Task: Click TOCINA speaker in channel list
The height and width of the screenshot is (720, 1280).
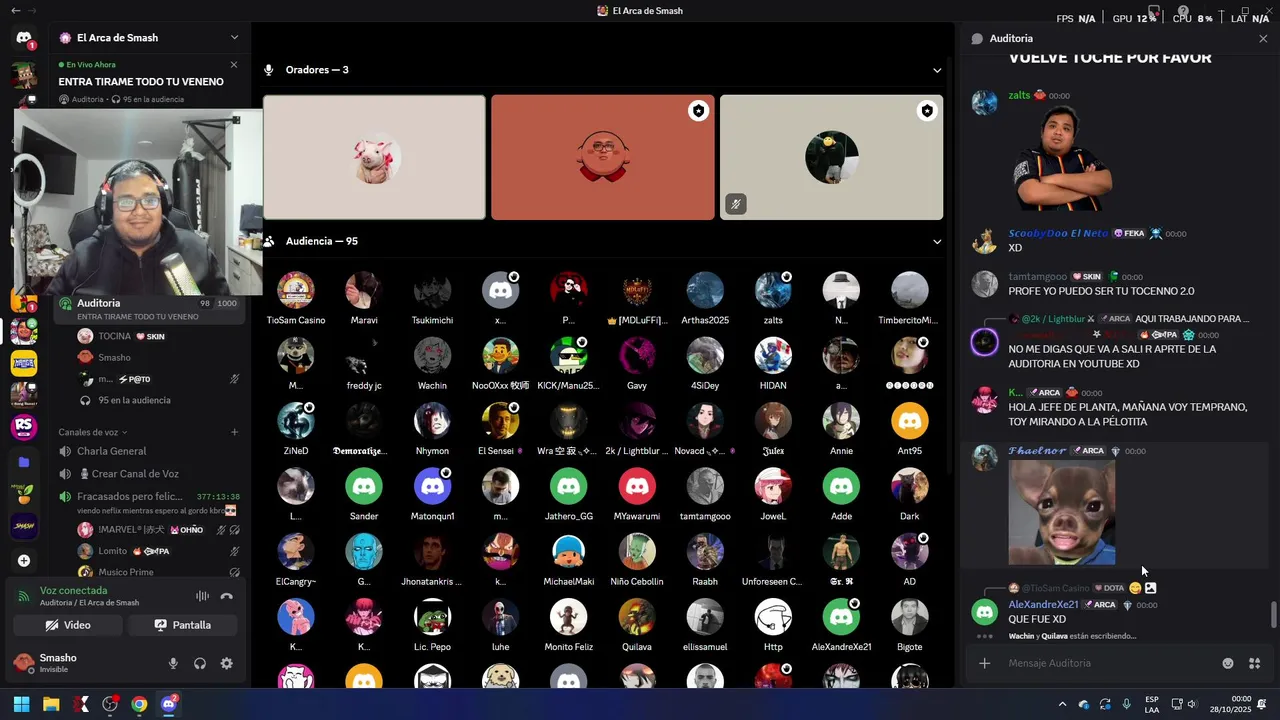Action: 114,336
